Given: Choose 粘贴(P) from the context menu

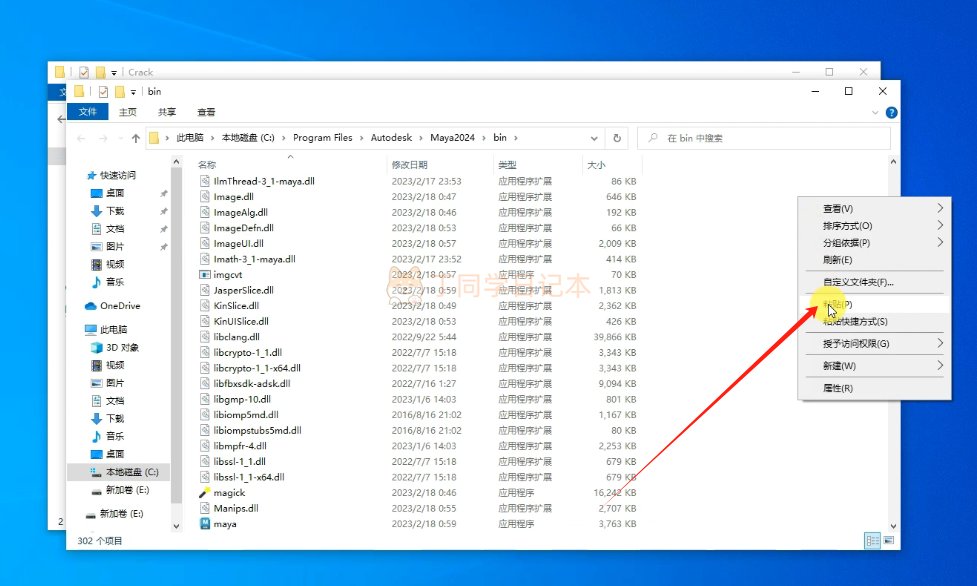Looking at the screenshot, I should pyautogui.click(x=838, y=304).
